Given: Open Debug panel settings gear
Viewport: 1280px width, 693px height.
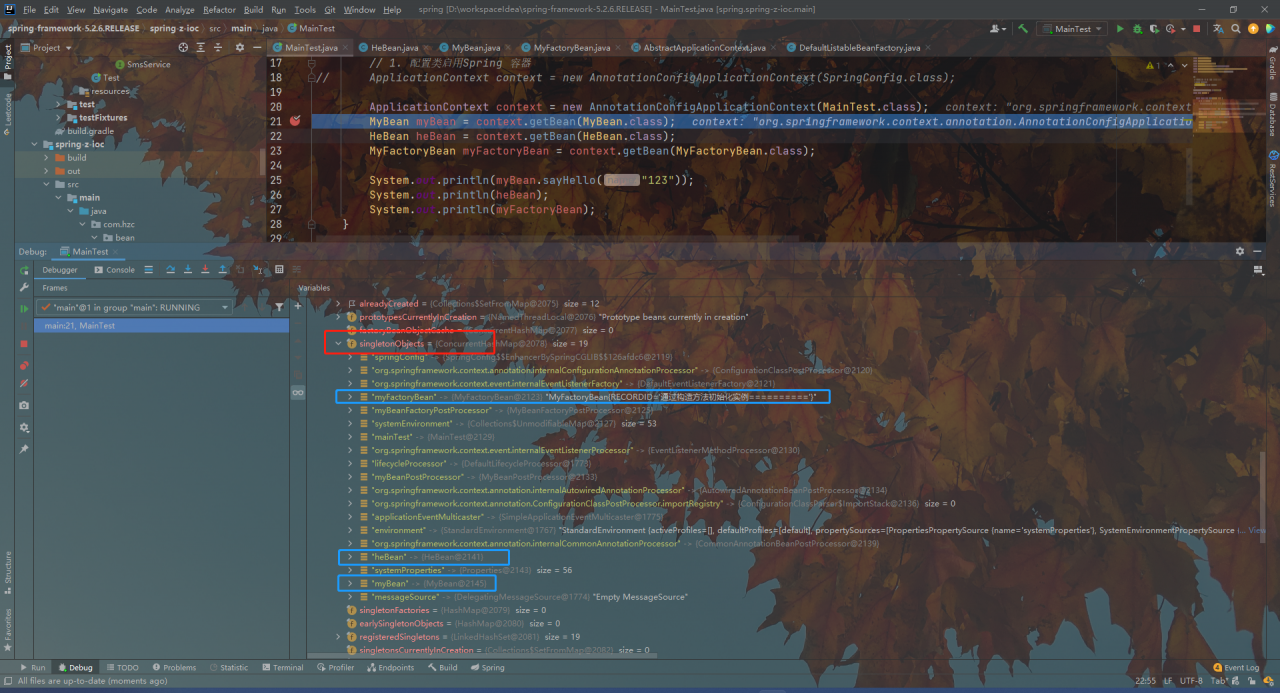Looking at the screenshot, I should [x=24, y=428].
